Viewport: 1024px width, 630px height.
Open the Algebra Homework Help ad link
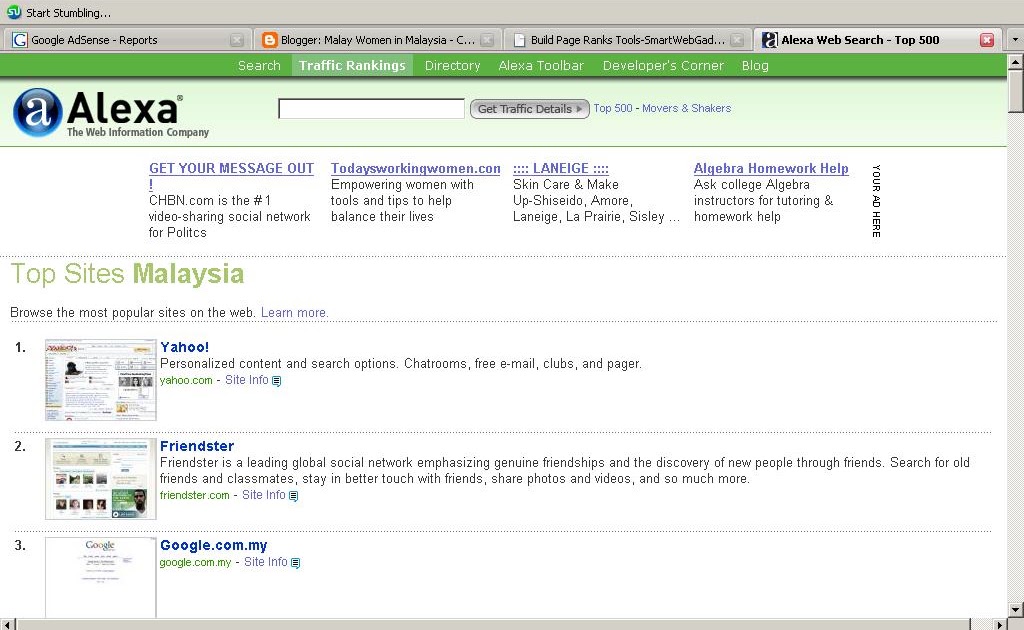tap(771, 168)
